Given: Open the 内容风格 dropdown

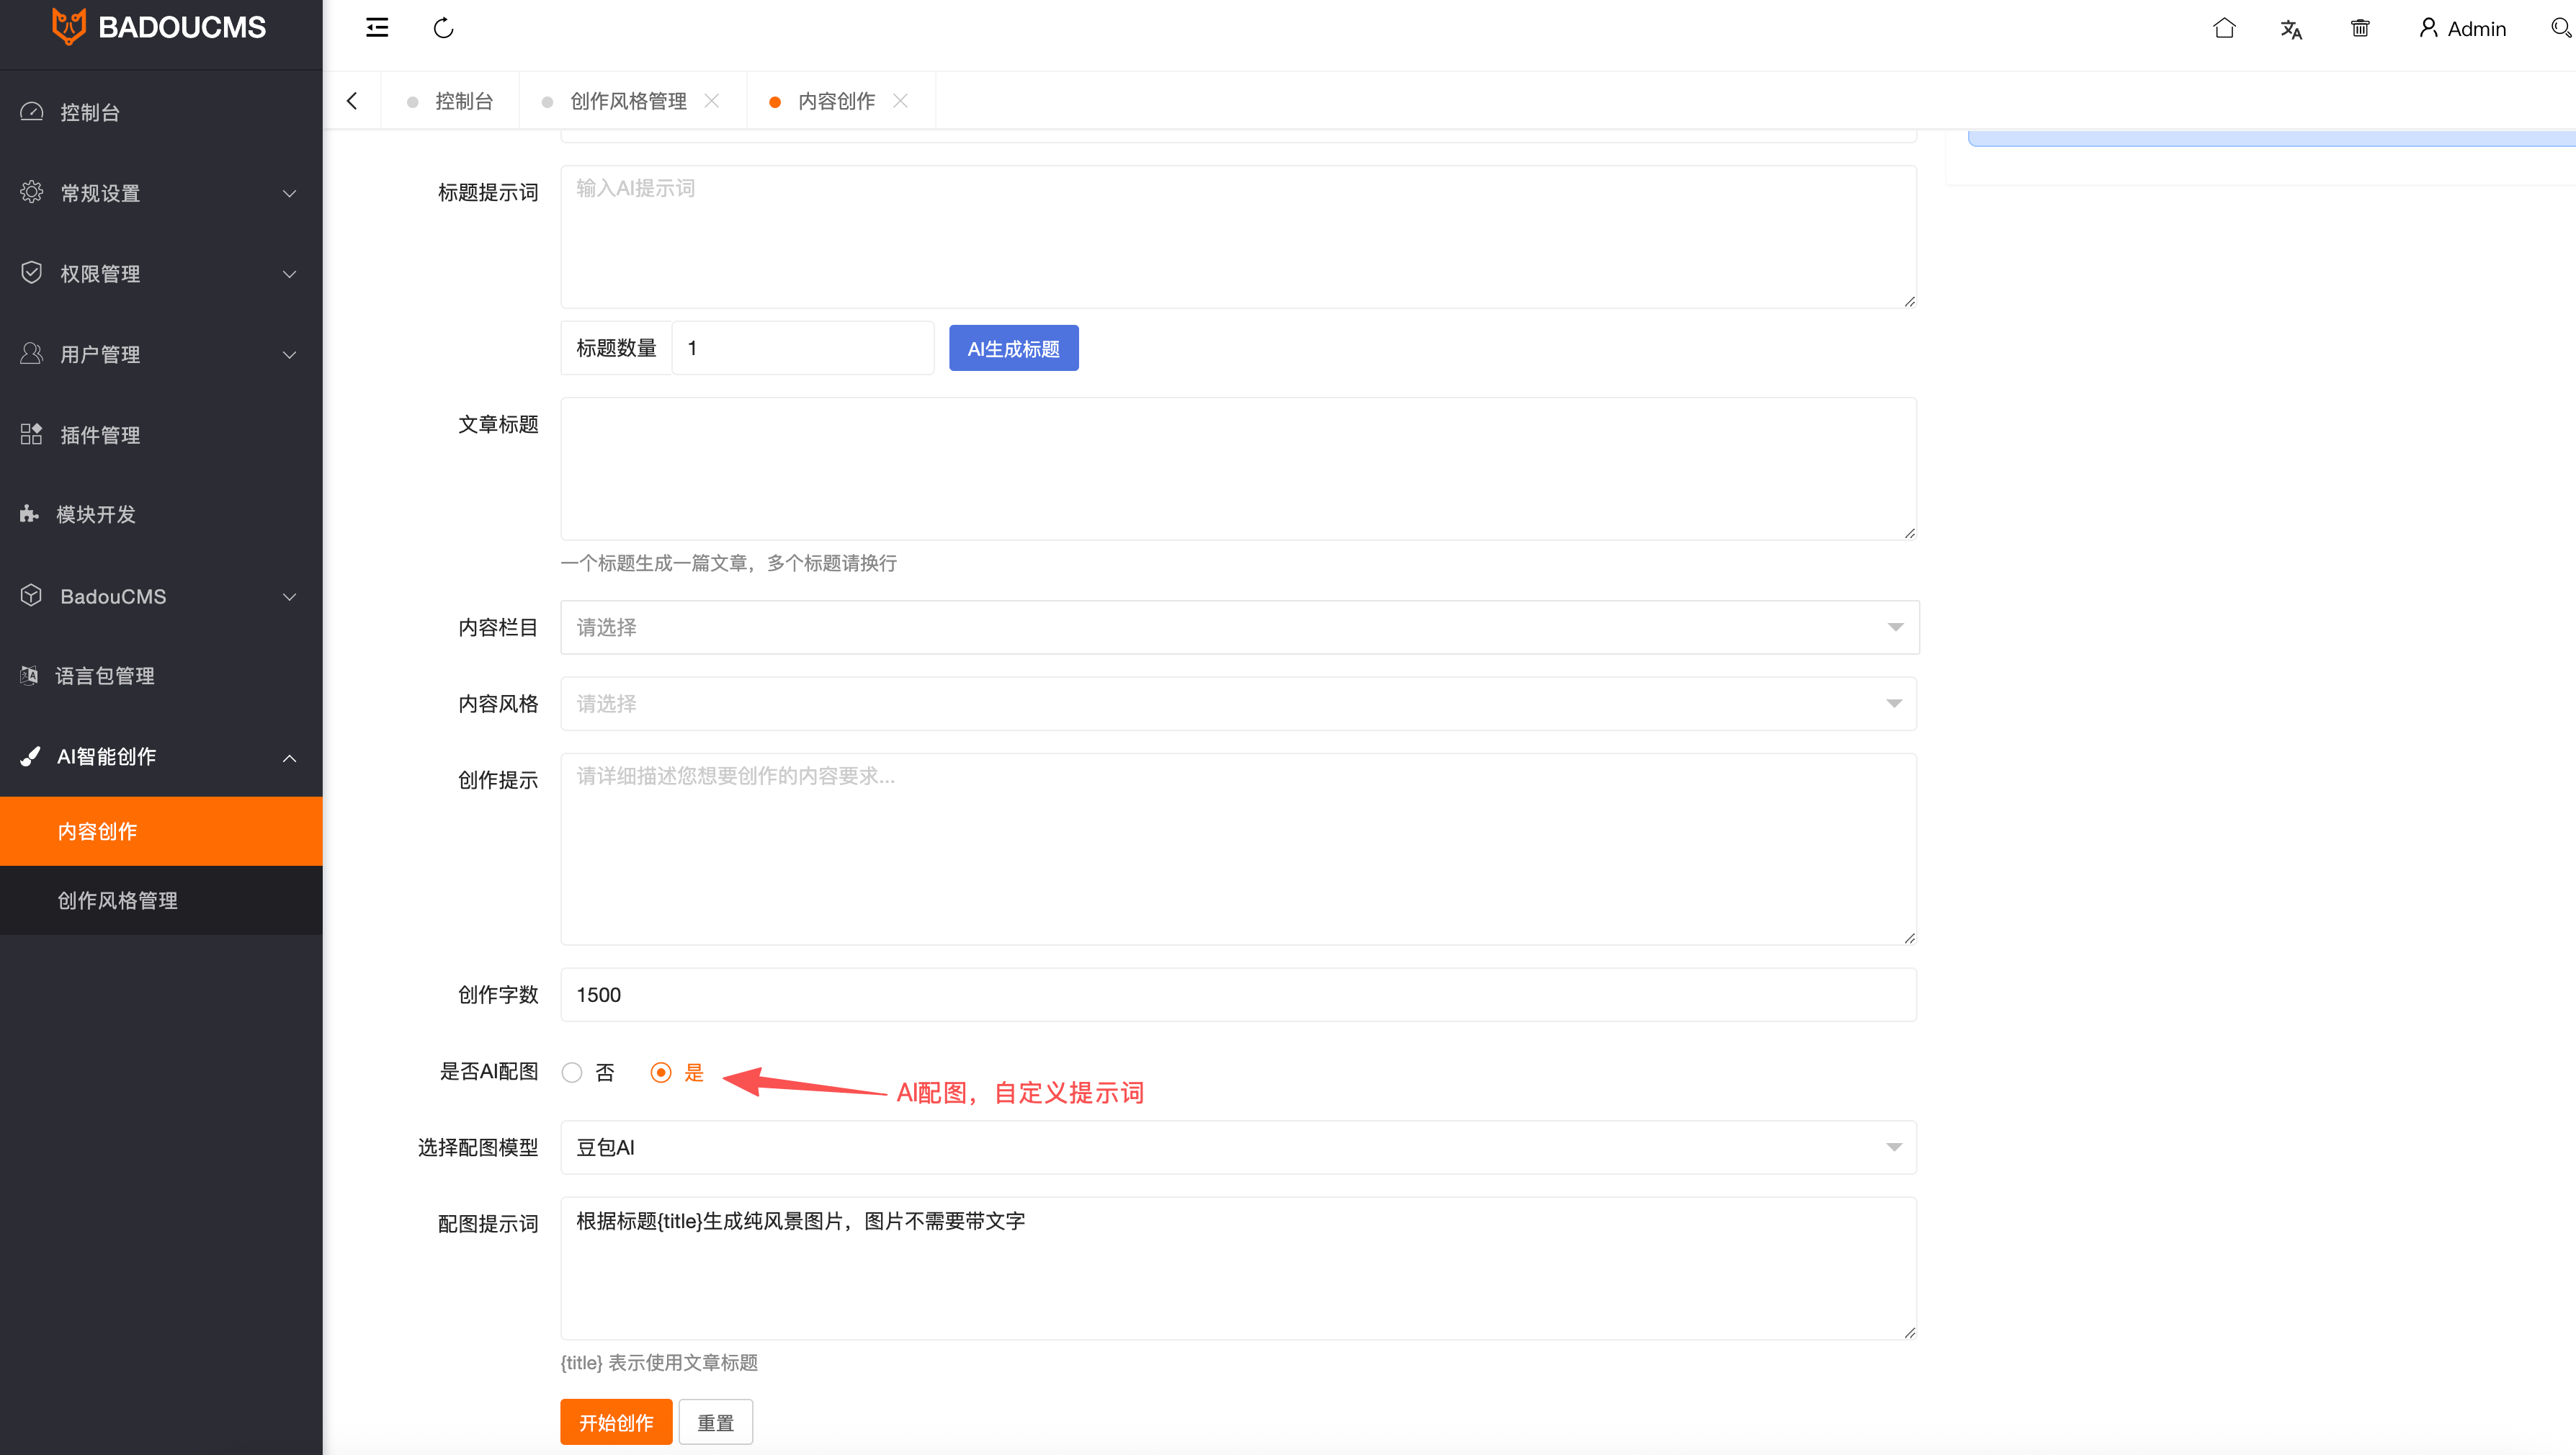Looking at the screenshot, I should click(1239, 704).
